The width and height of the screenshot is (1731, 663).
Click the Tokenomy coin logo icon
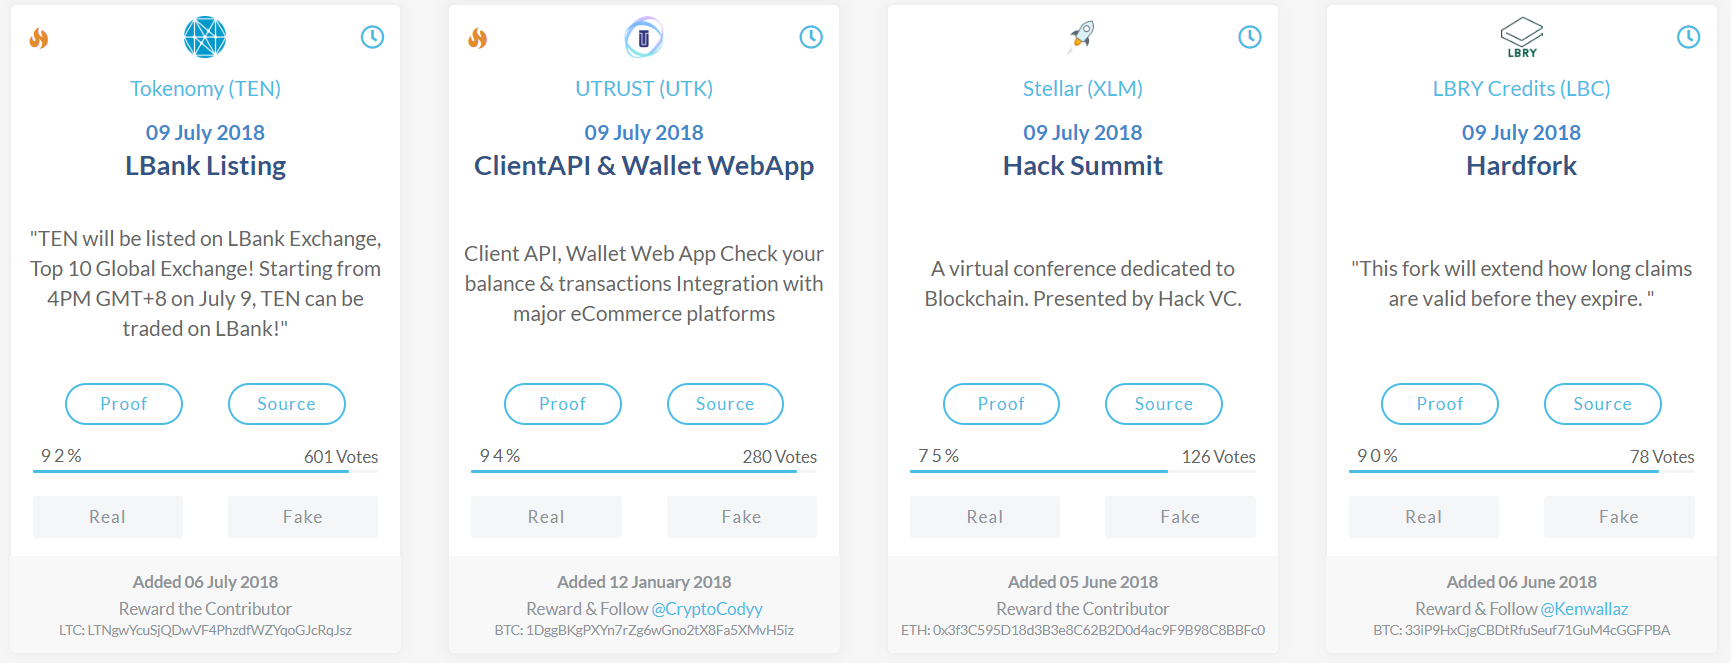click(x=205, y=37)
